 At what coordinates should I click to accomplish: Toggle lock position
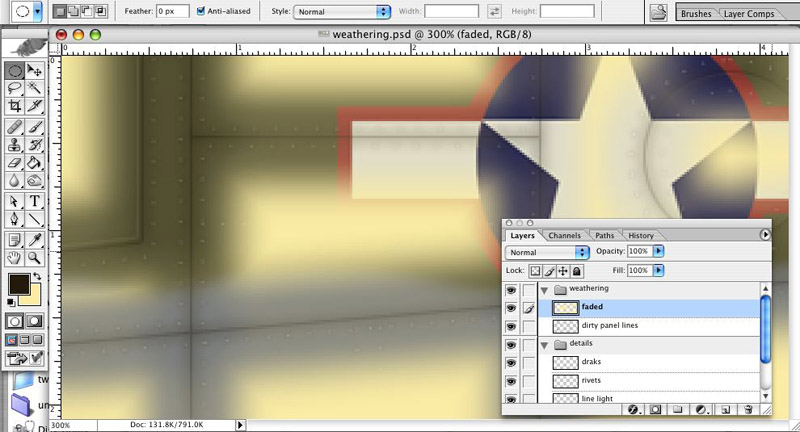coord(563,271)
